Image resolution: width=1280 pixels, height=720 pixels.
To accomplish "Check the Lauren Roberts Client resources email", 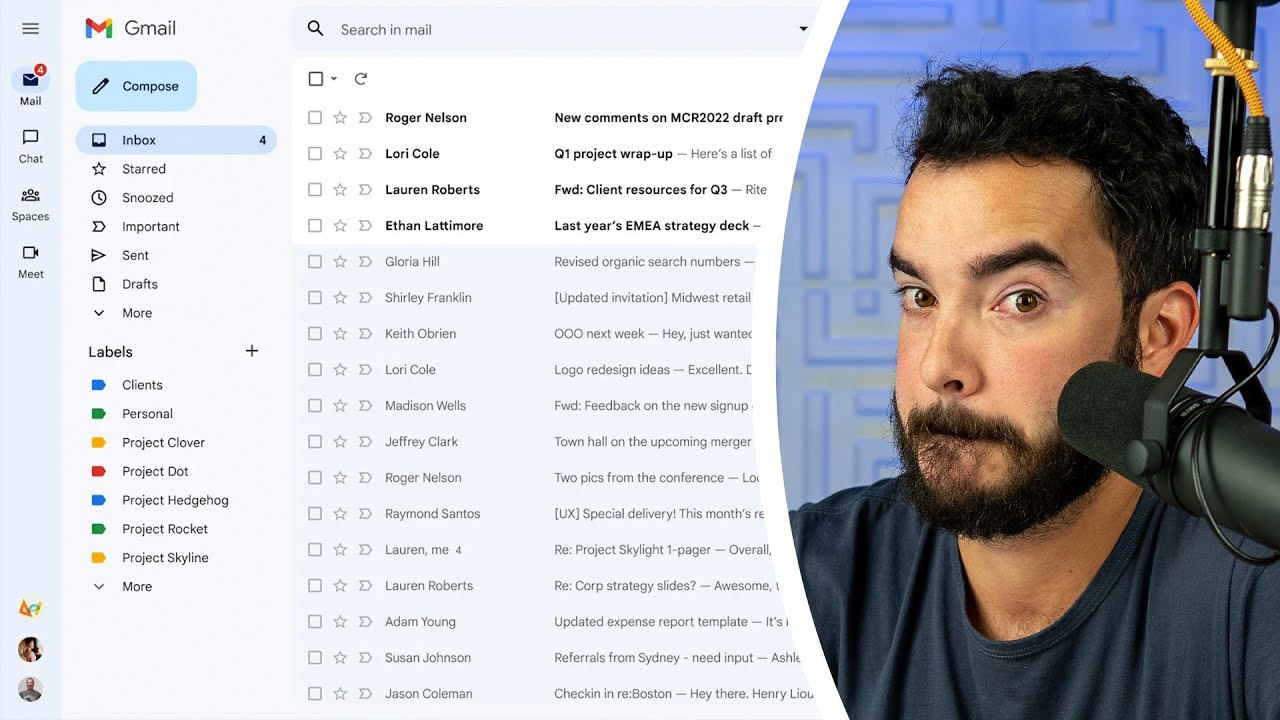I will 315,190.
